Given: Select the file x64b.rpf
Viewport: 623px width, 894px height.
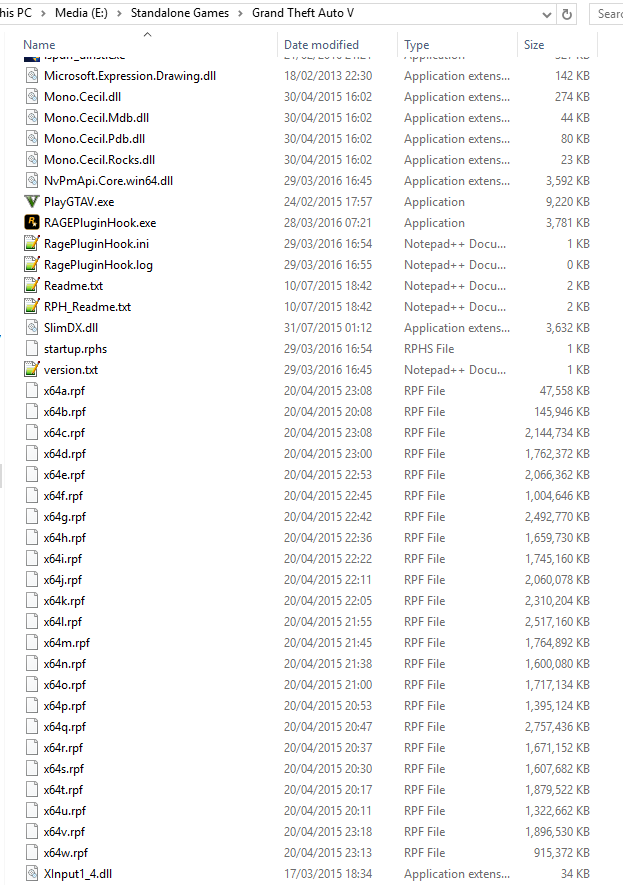Looking at the screenshot, I should point(64,412).
